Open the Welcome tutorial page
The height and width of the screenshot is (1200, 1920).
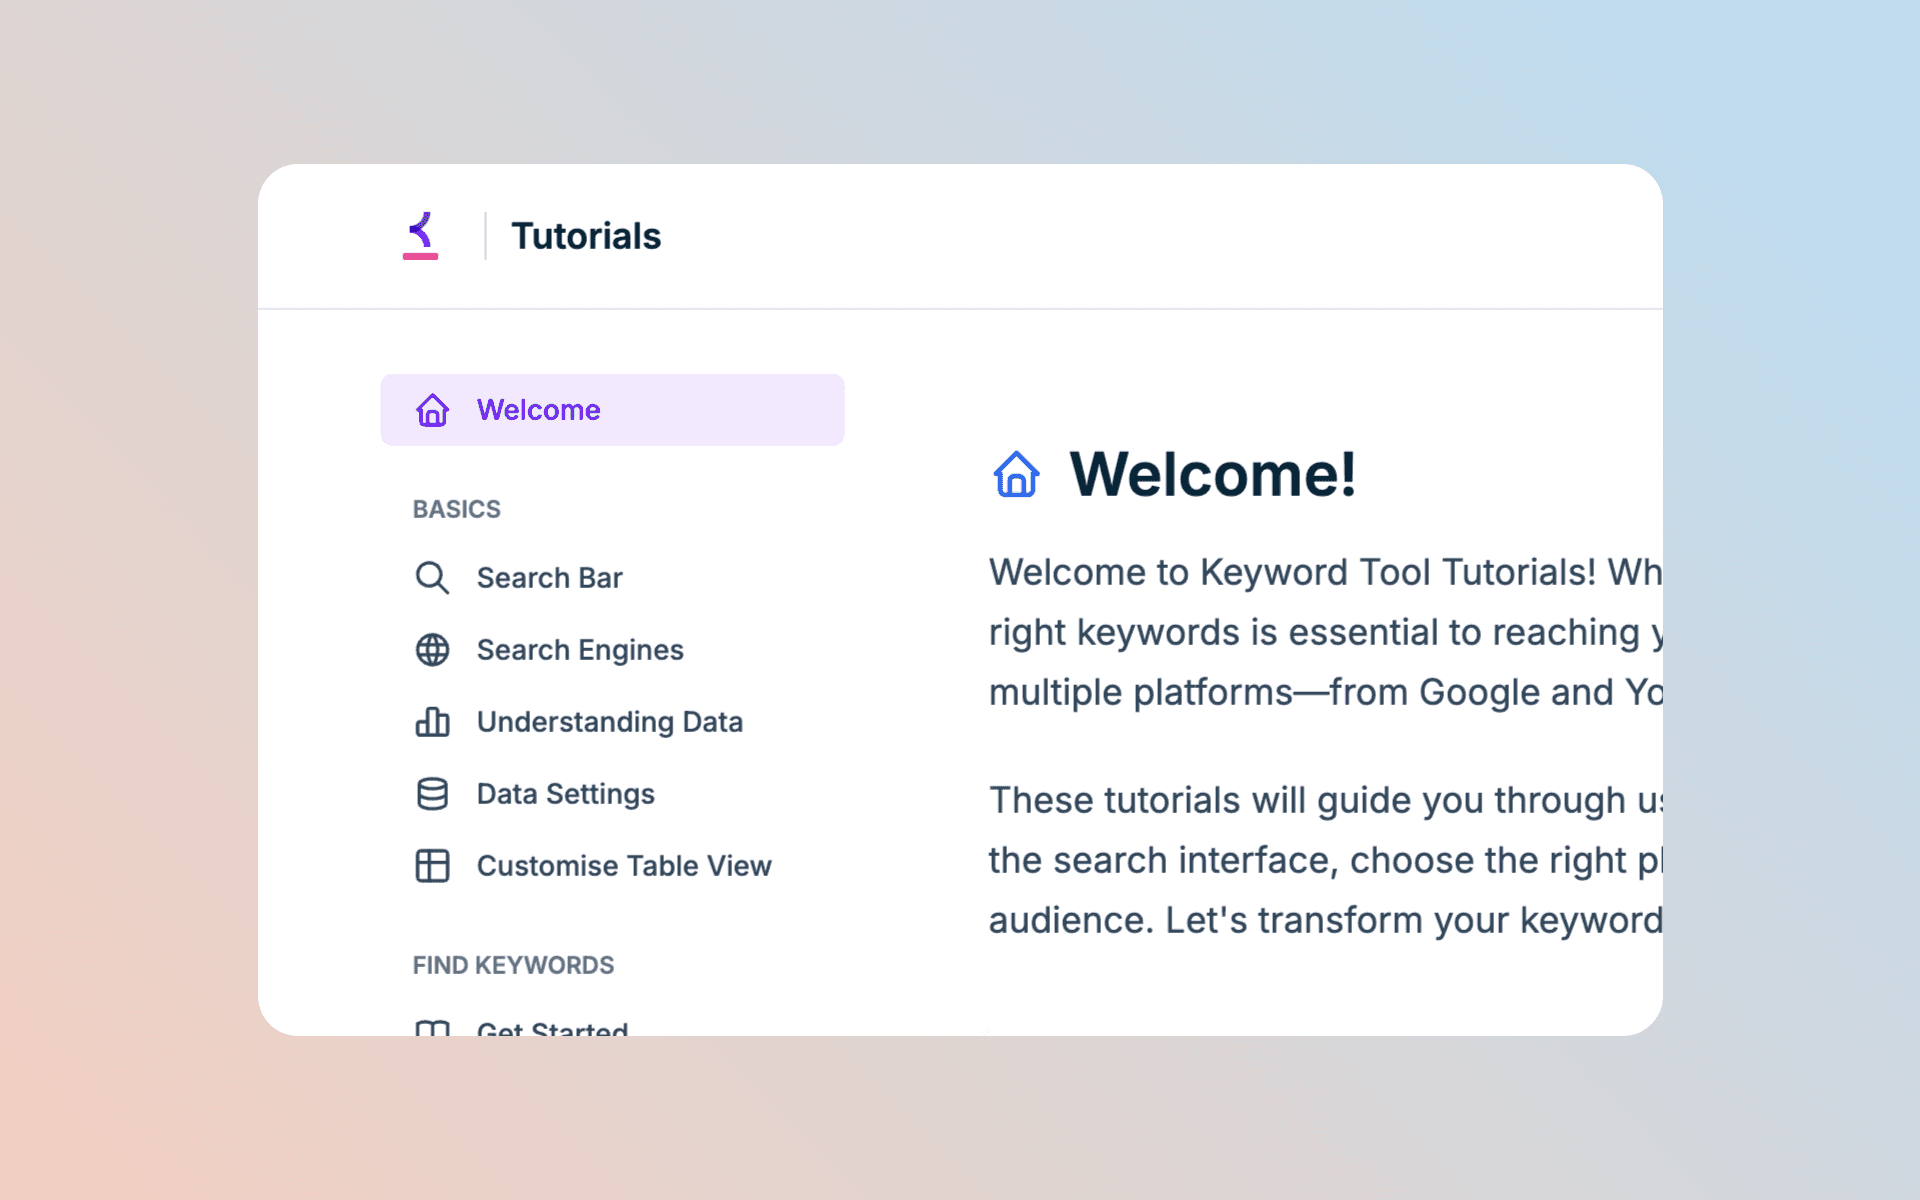pos(539,410)
